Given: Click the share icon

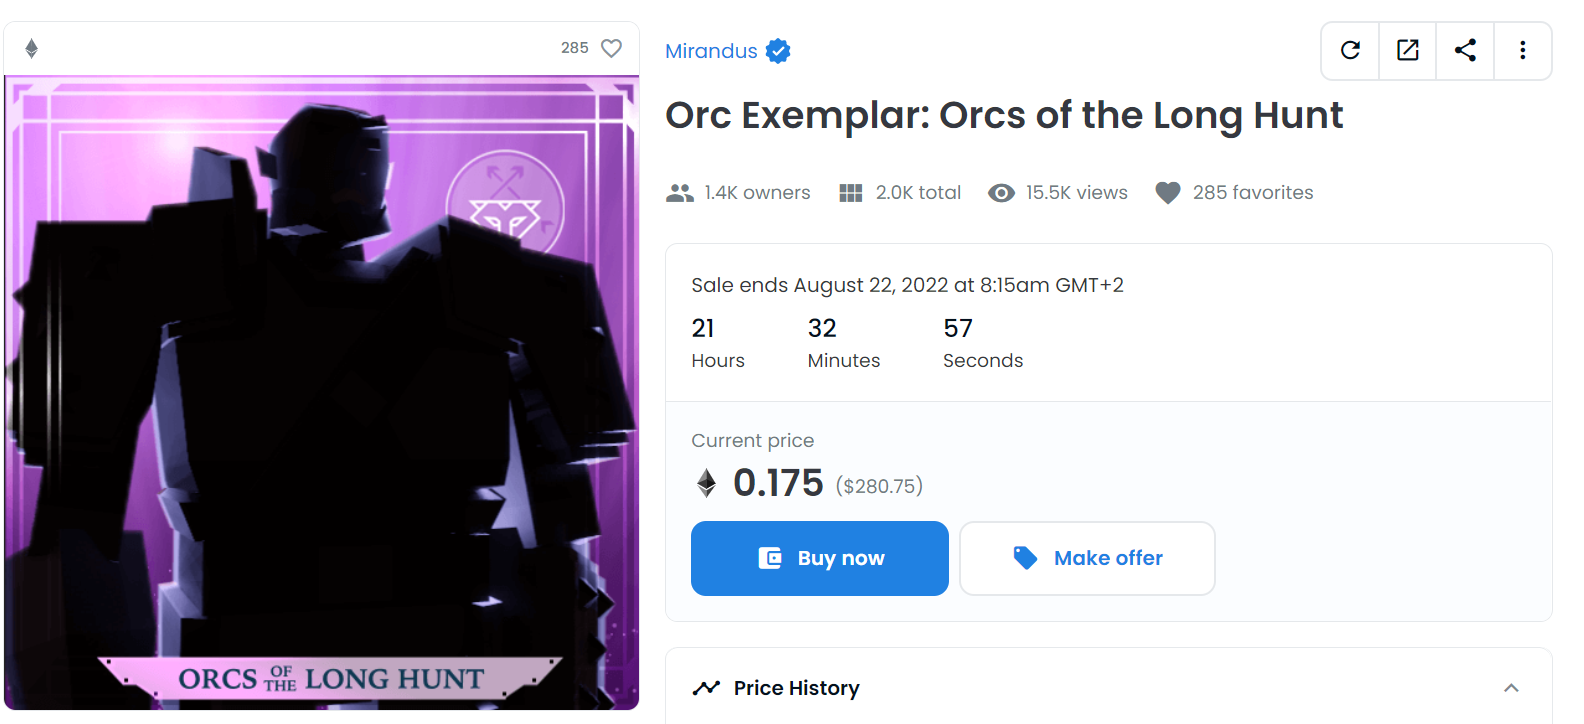Looking at the screenshot, I should (1465, 50).
